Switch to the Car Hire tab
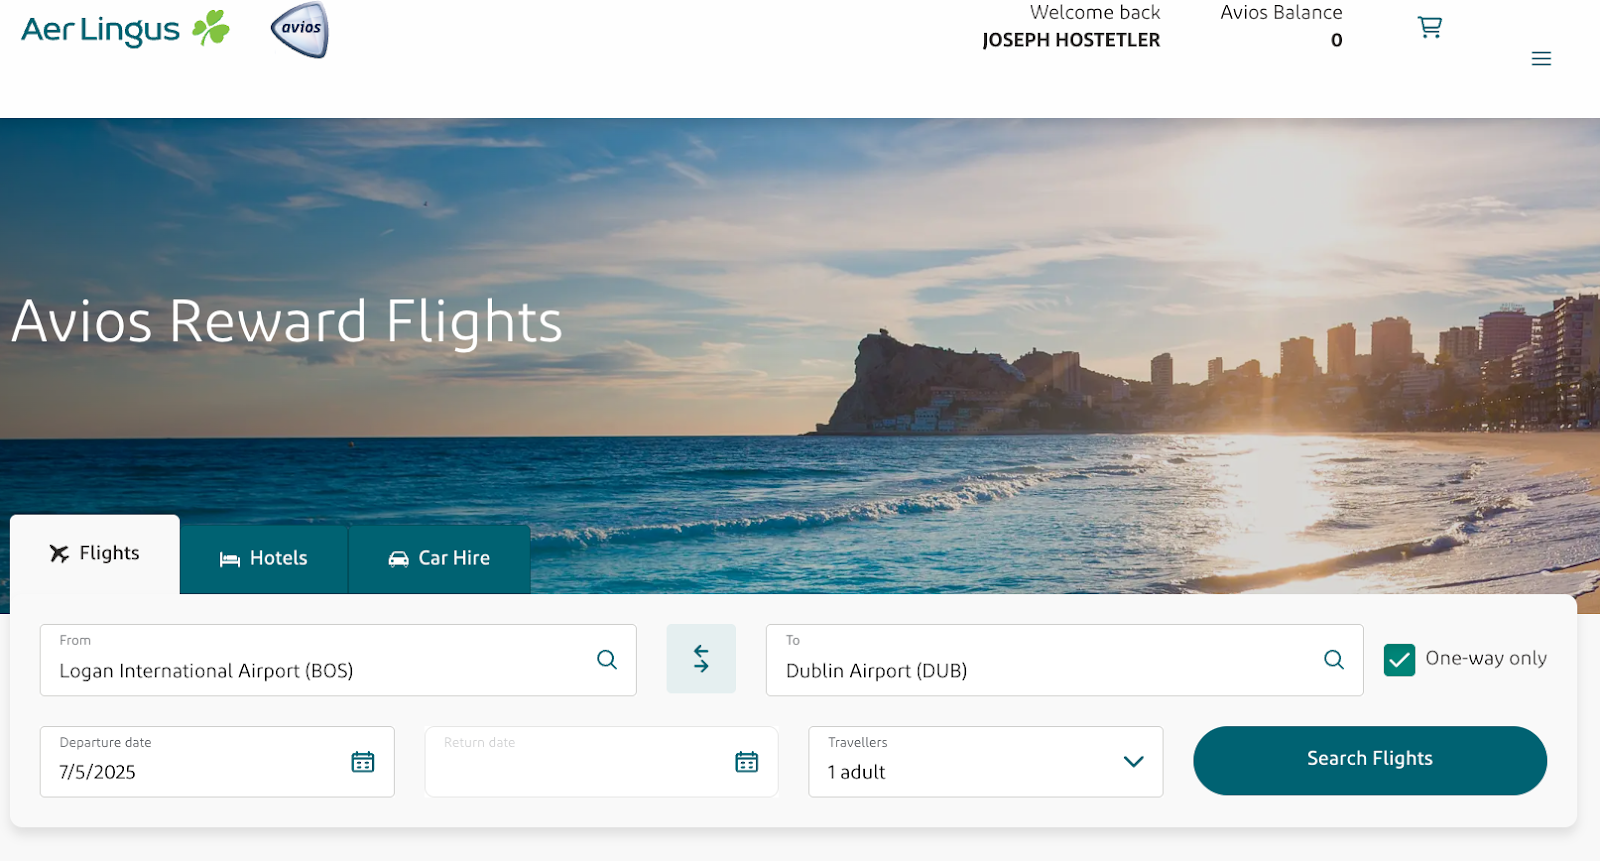Image resolution: width=1600 pixels, height=861 pixels. pos(439,559)
